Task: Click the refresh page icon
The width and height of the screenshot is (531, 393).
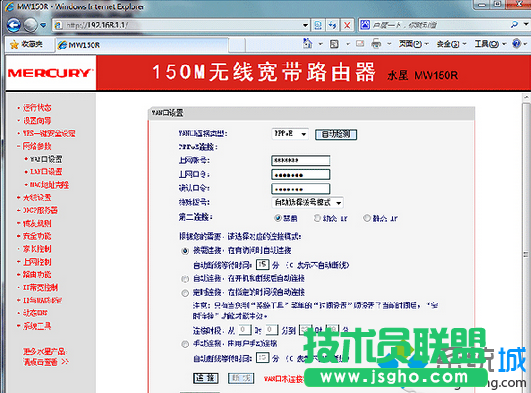Action: [333, 25]
